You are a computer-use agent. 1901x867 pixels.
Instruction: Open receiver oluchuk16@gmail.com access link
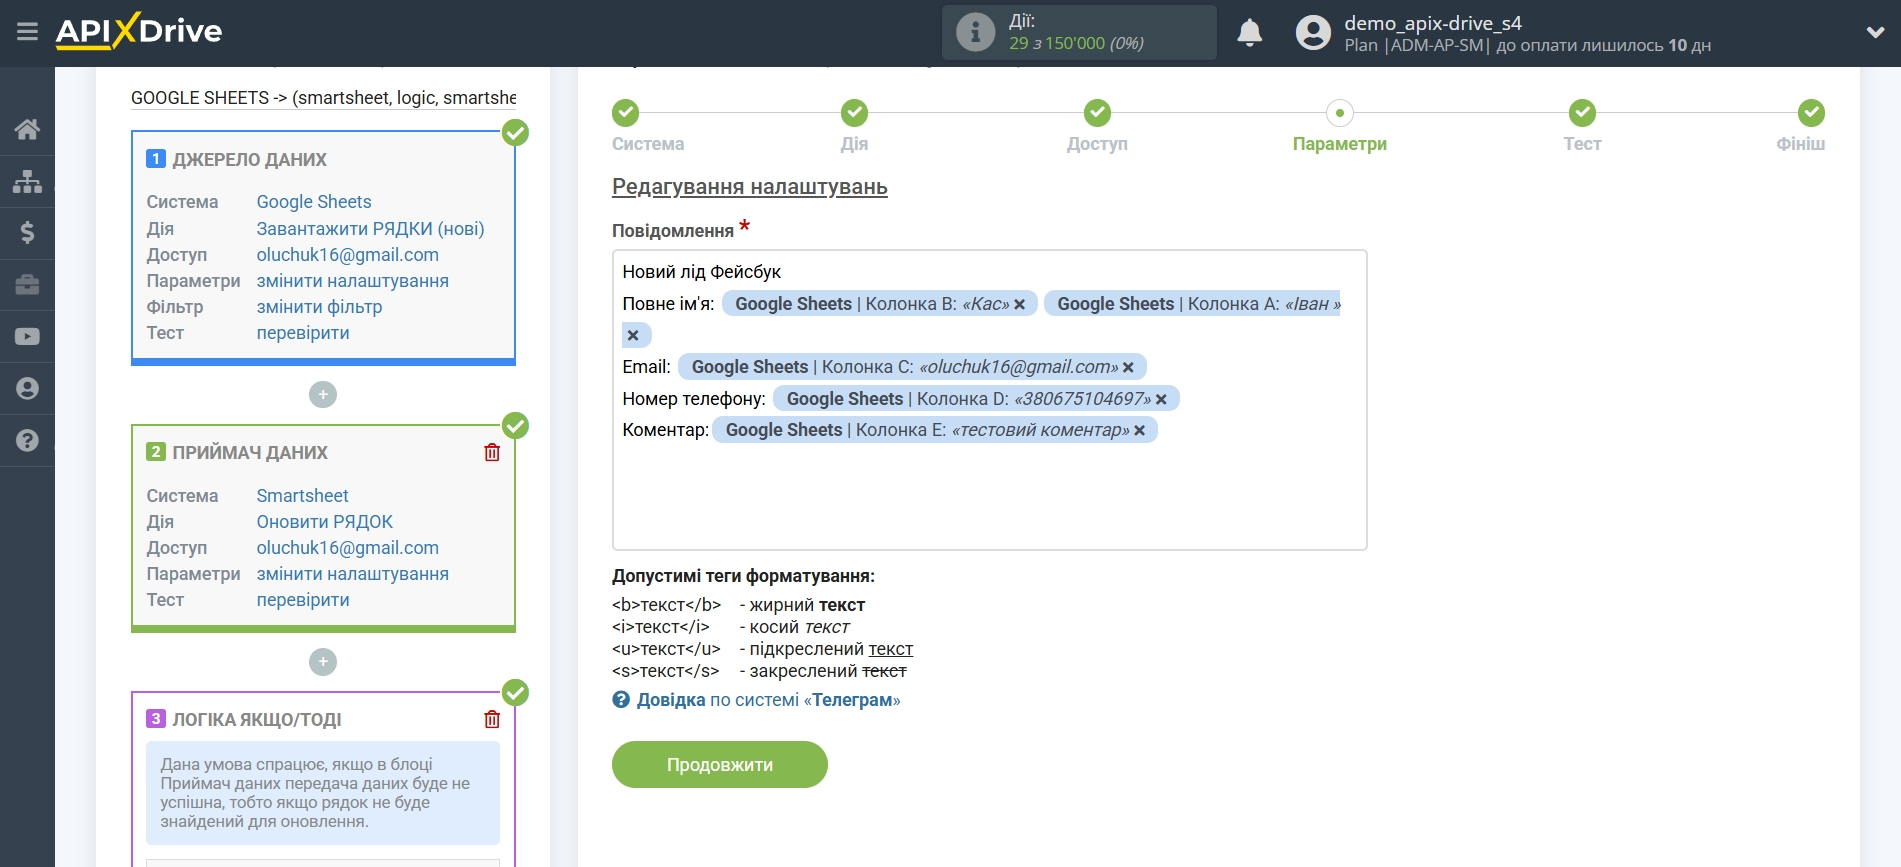pos(347,548)
